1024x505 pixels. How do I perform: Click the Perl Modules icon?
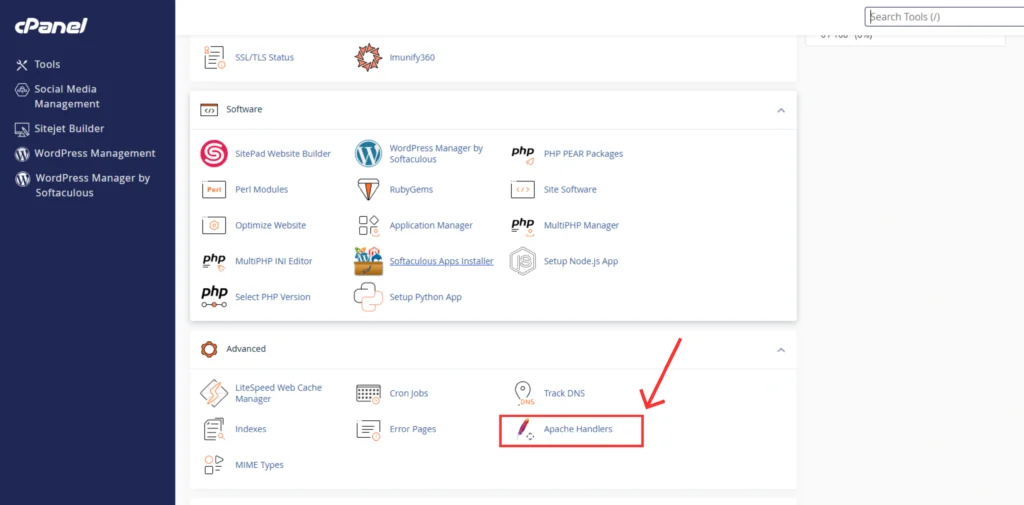[214, 189]
